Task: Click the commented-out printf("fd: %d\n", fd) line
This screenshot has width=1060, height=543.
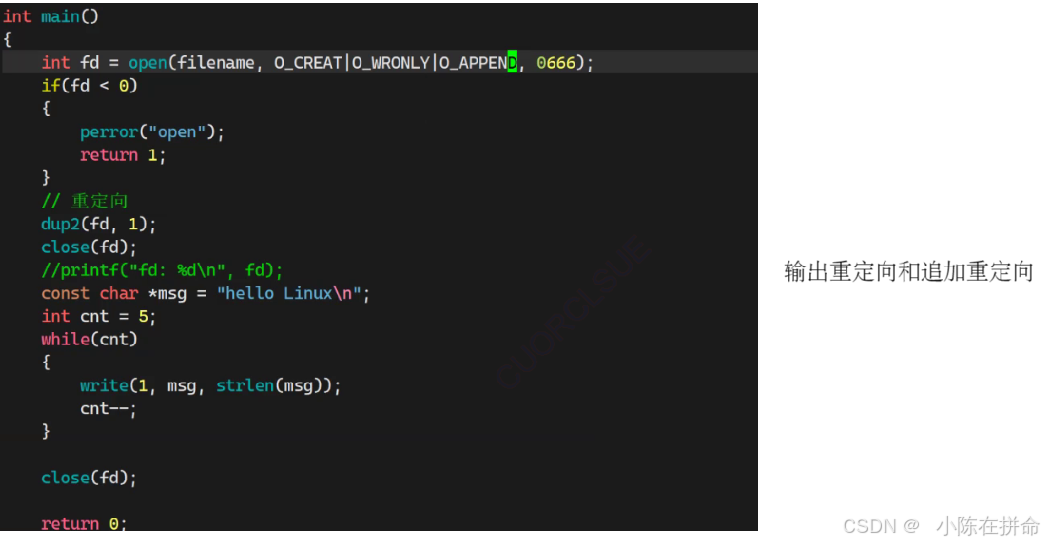Action: (162, 270)
